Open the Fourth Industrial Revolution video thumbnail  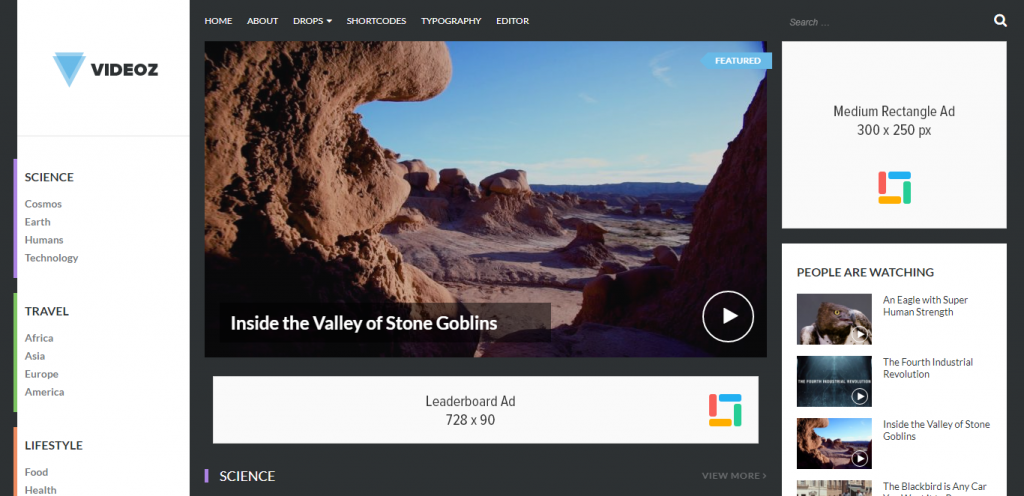pyautogui.click(x=834, y=381)
